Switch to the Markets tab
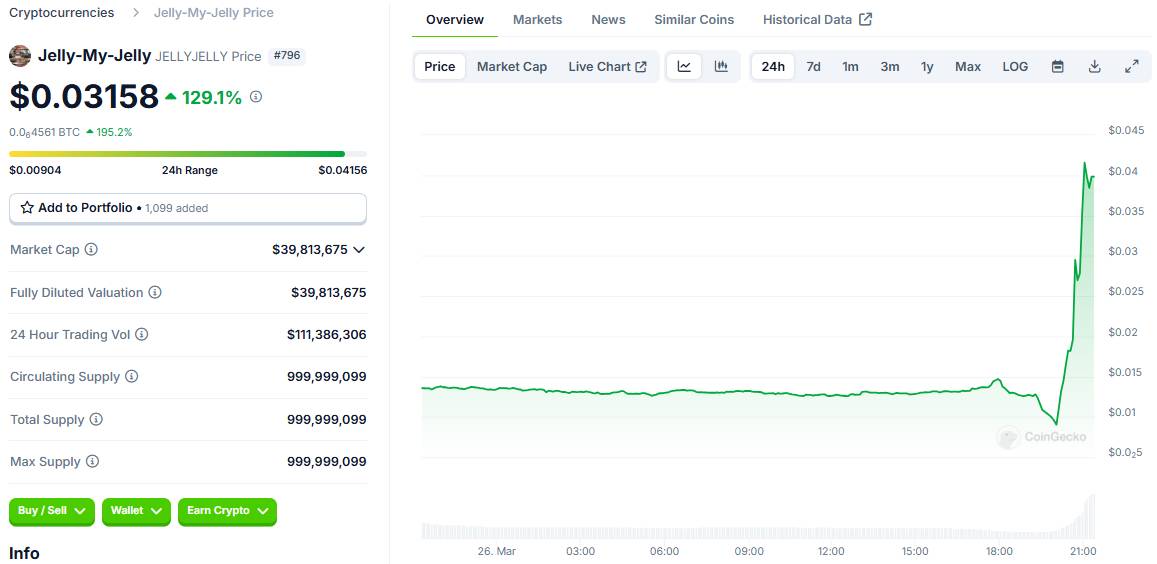Image resolution: width=1157 pixels, height=564 pixels. click(x=537, y=20)
